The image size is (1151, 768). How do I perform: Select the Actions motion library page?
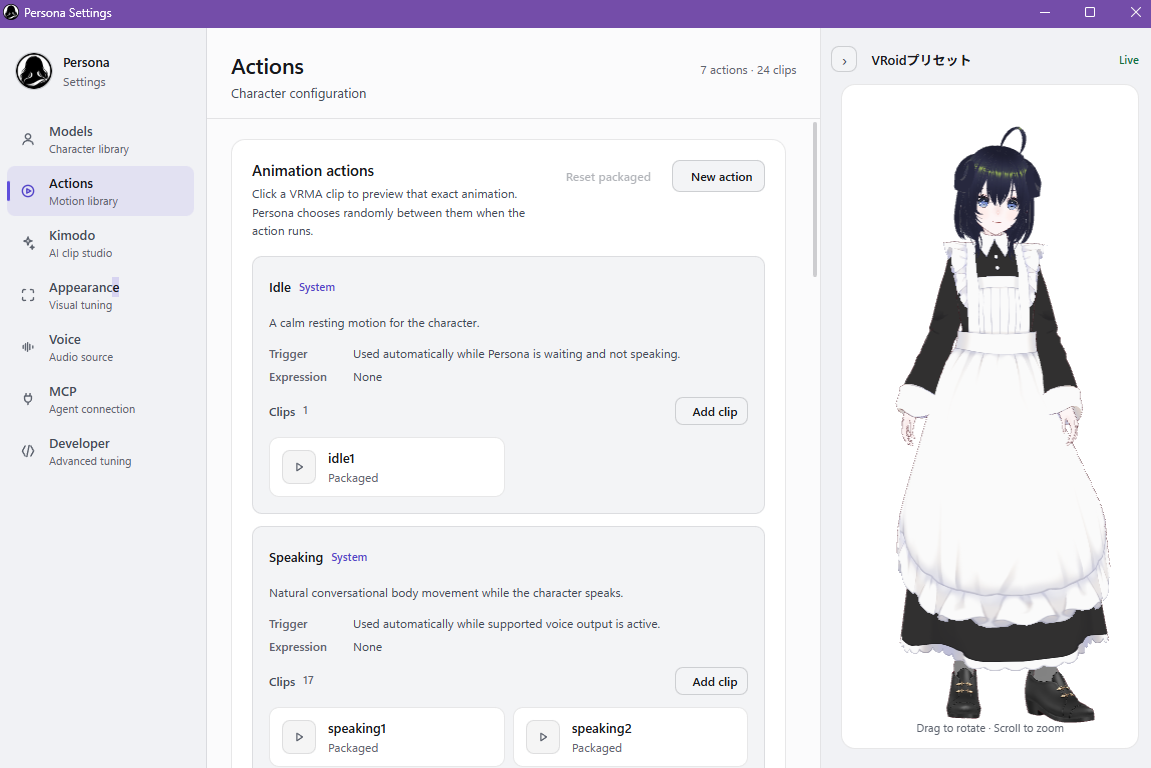(x=101, y=191)
